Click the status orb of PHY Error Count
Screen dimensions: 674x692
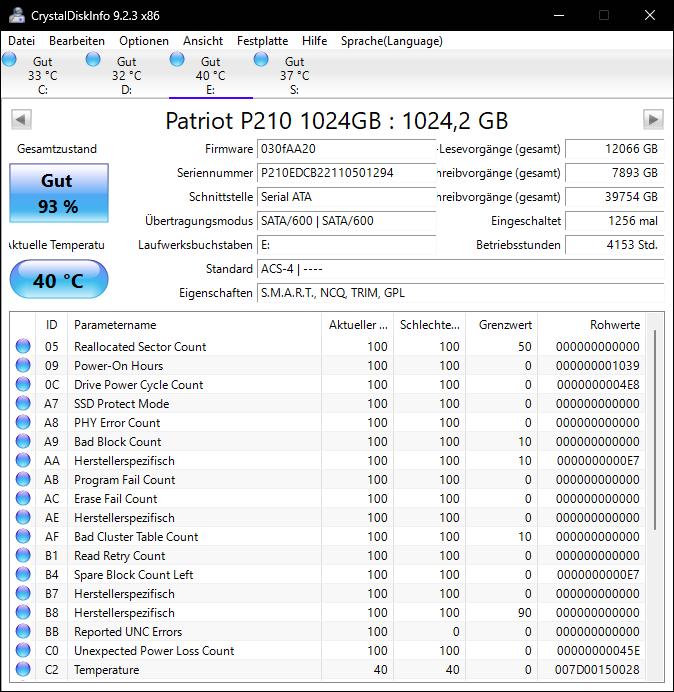click(23, 422)
